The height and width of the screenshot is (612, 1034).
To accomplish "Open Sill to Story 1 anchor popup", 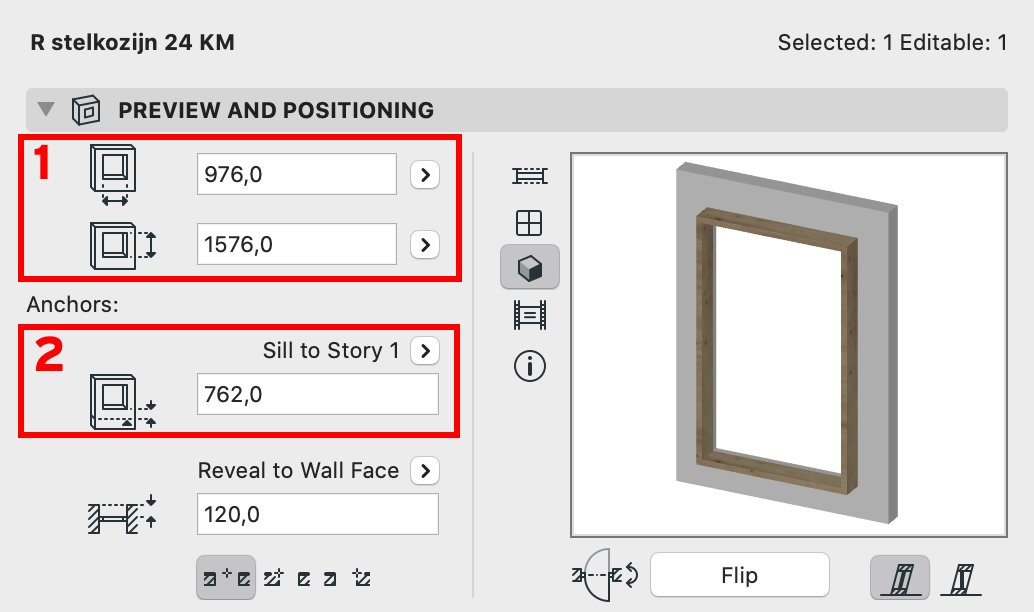I will click(x=425, y=351).
